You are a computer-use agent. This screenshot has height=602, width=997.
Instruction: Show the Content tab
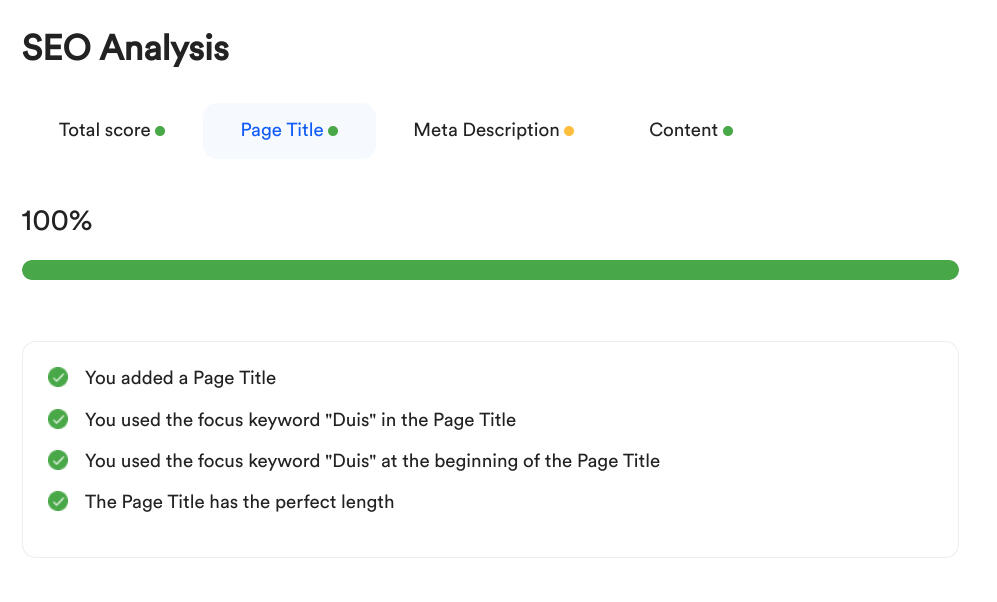[x=683, y=130]
